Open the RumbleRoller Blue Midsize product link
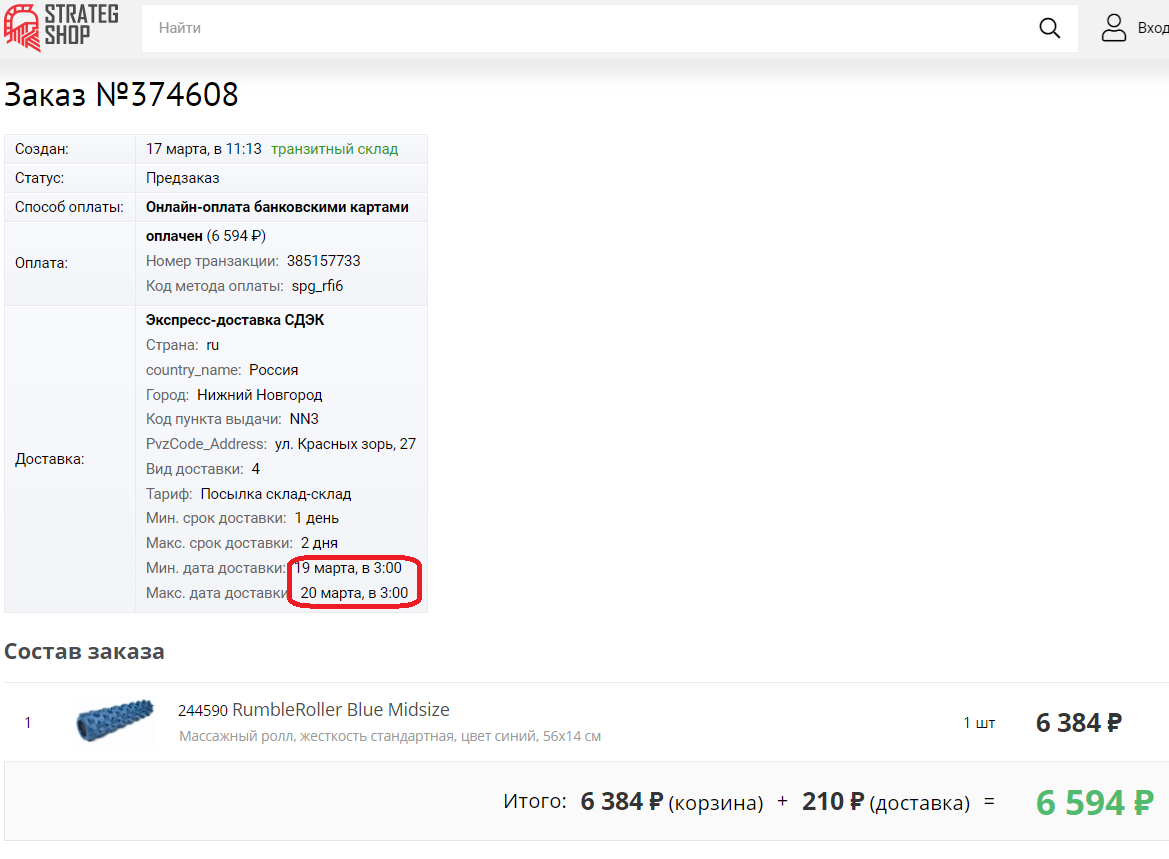1169x859 pixels. pos(341,709)
